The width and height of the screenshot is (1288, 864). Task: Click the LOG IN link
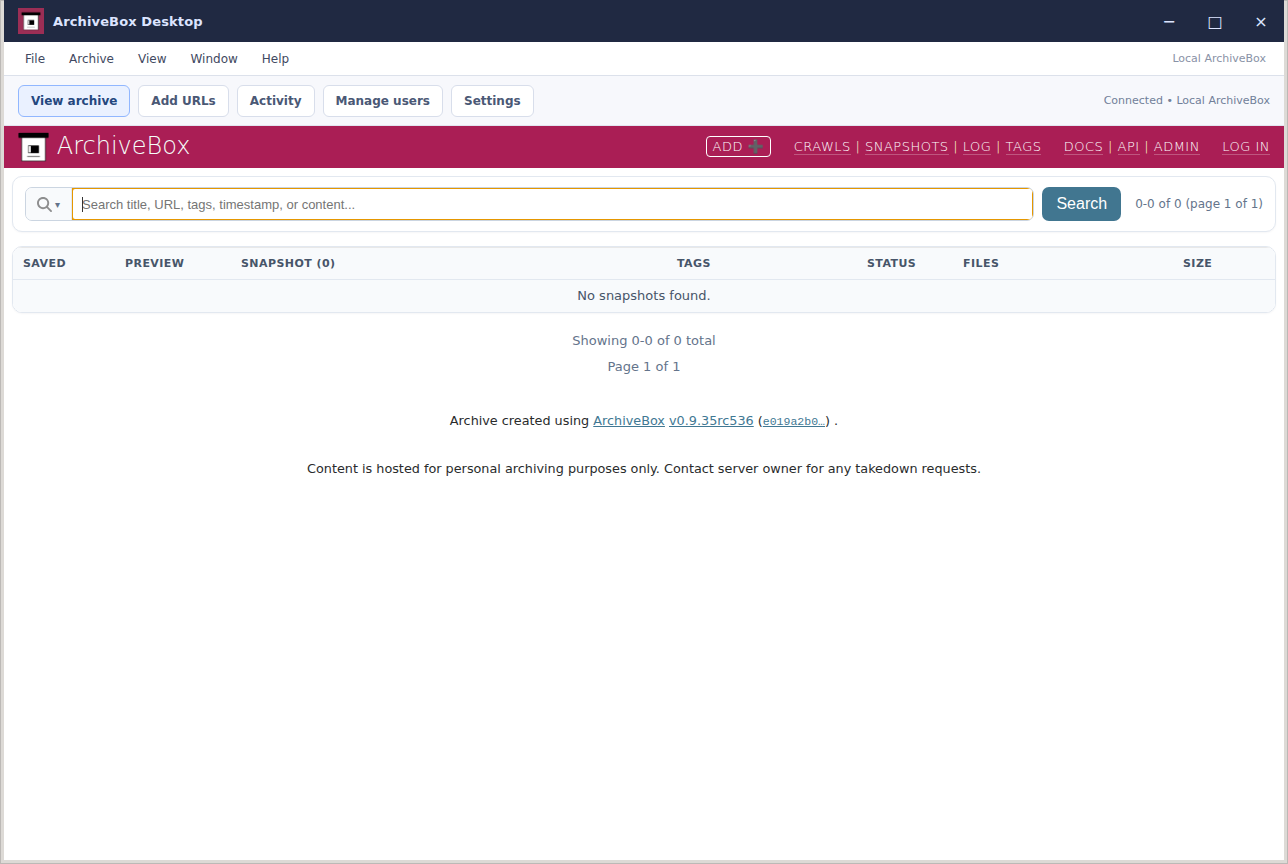point(1246,147)
